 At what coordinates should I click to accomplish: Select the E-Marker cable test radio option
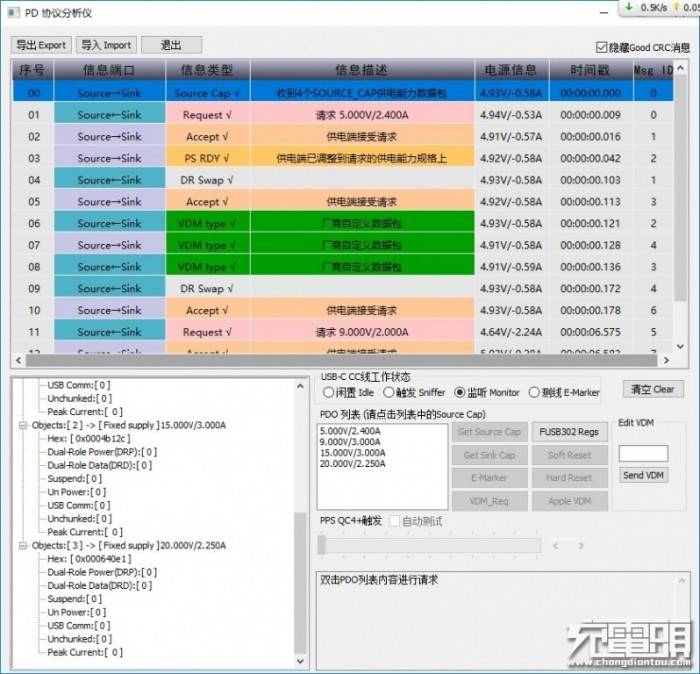(534, 392)
